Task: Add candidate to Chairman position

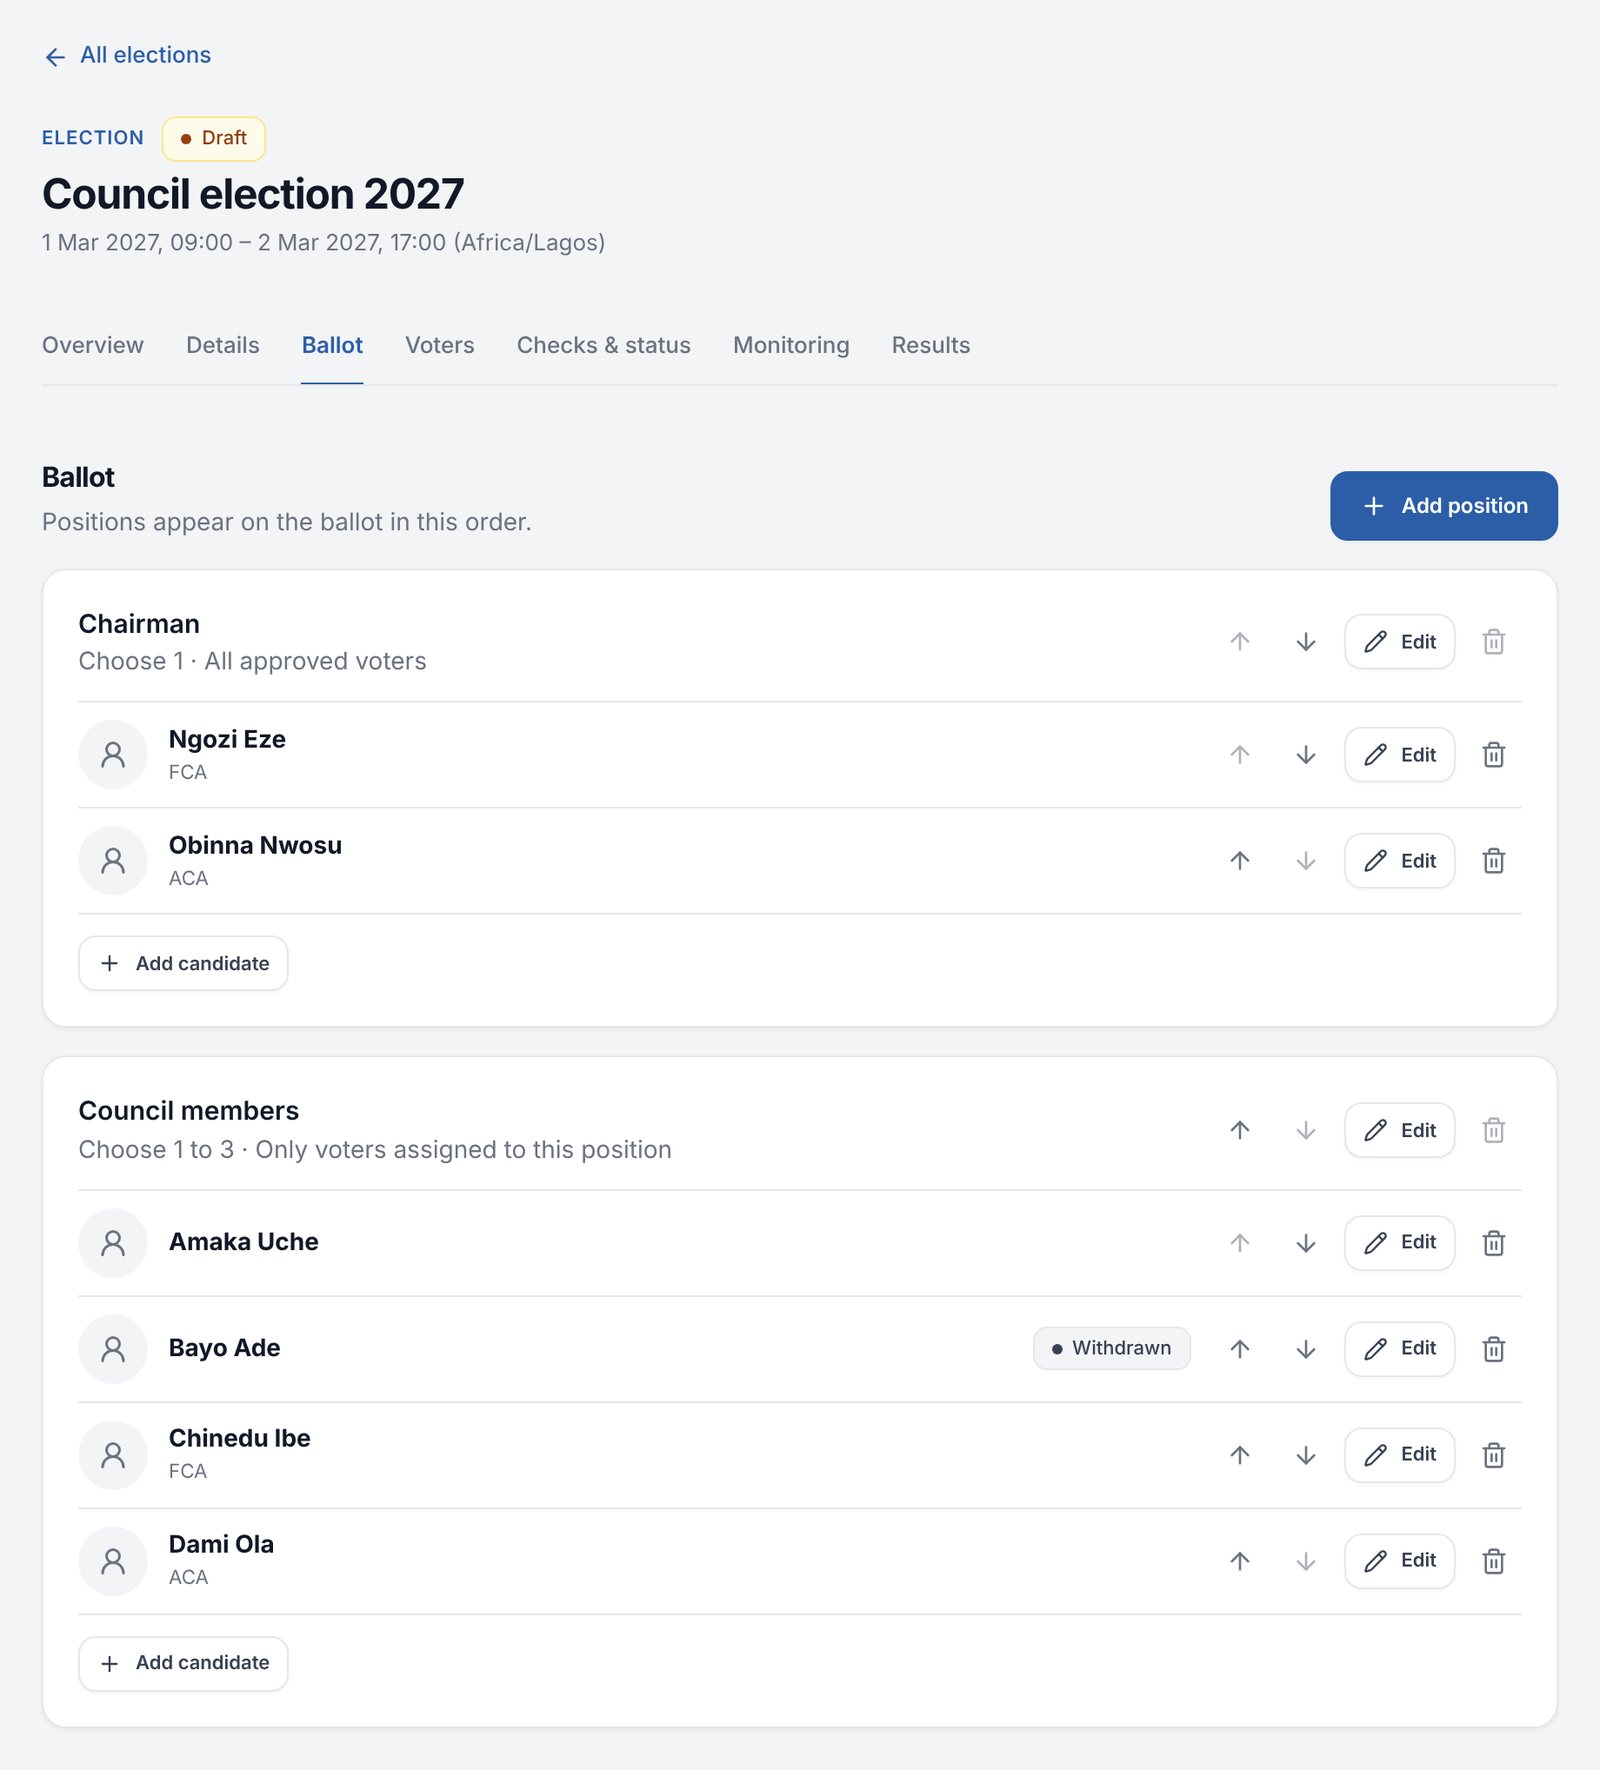Action: [x=183, y=964]
